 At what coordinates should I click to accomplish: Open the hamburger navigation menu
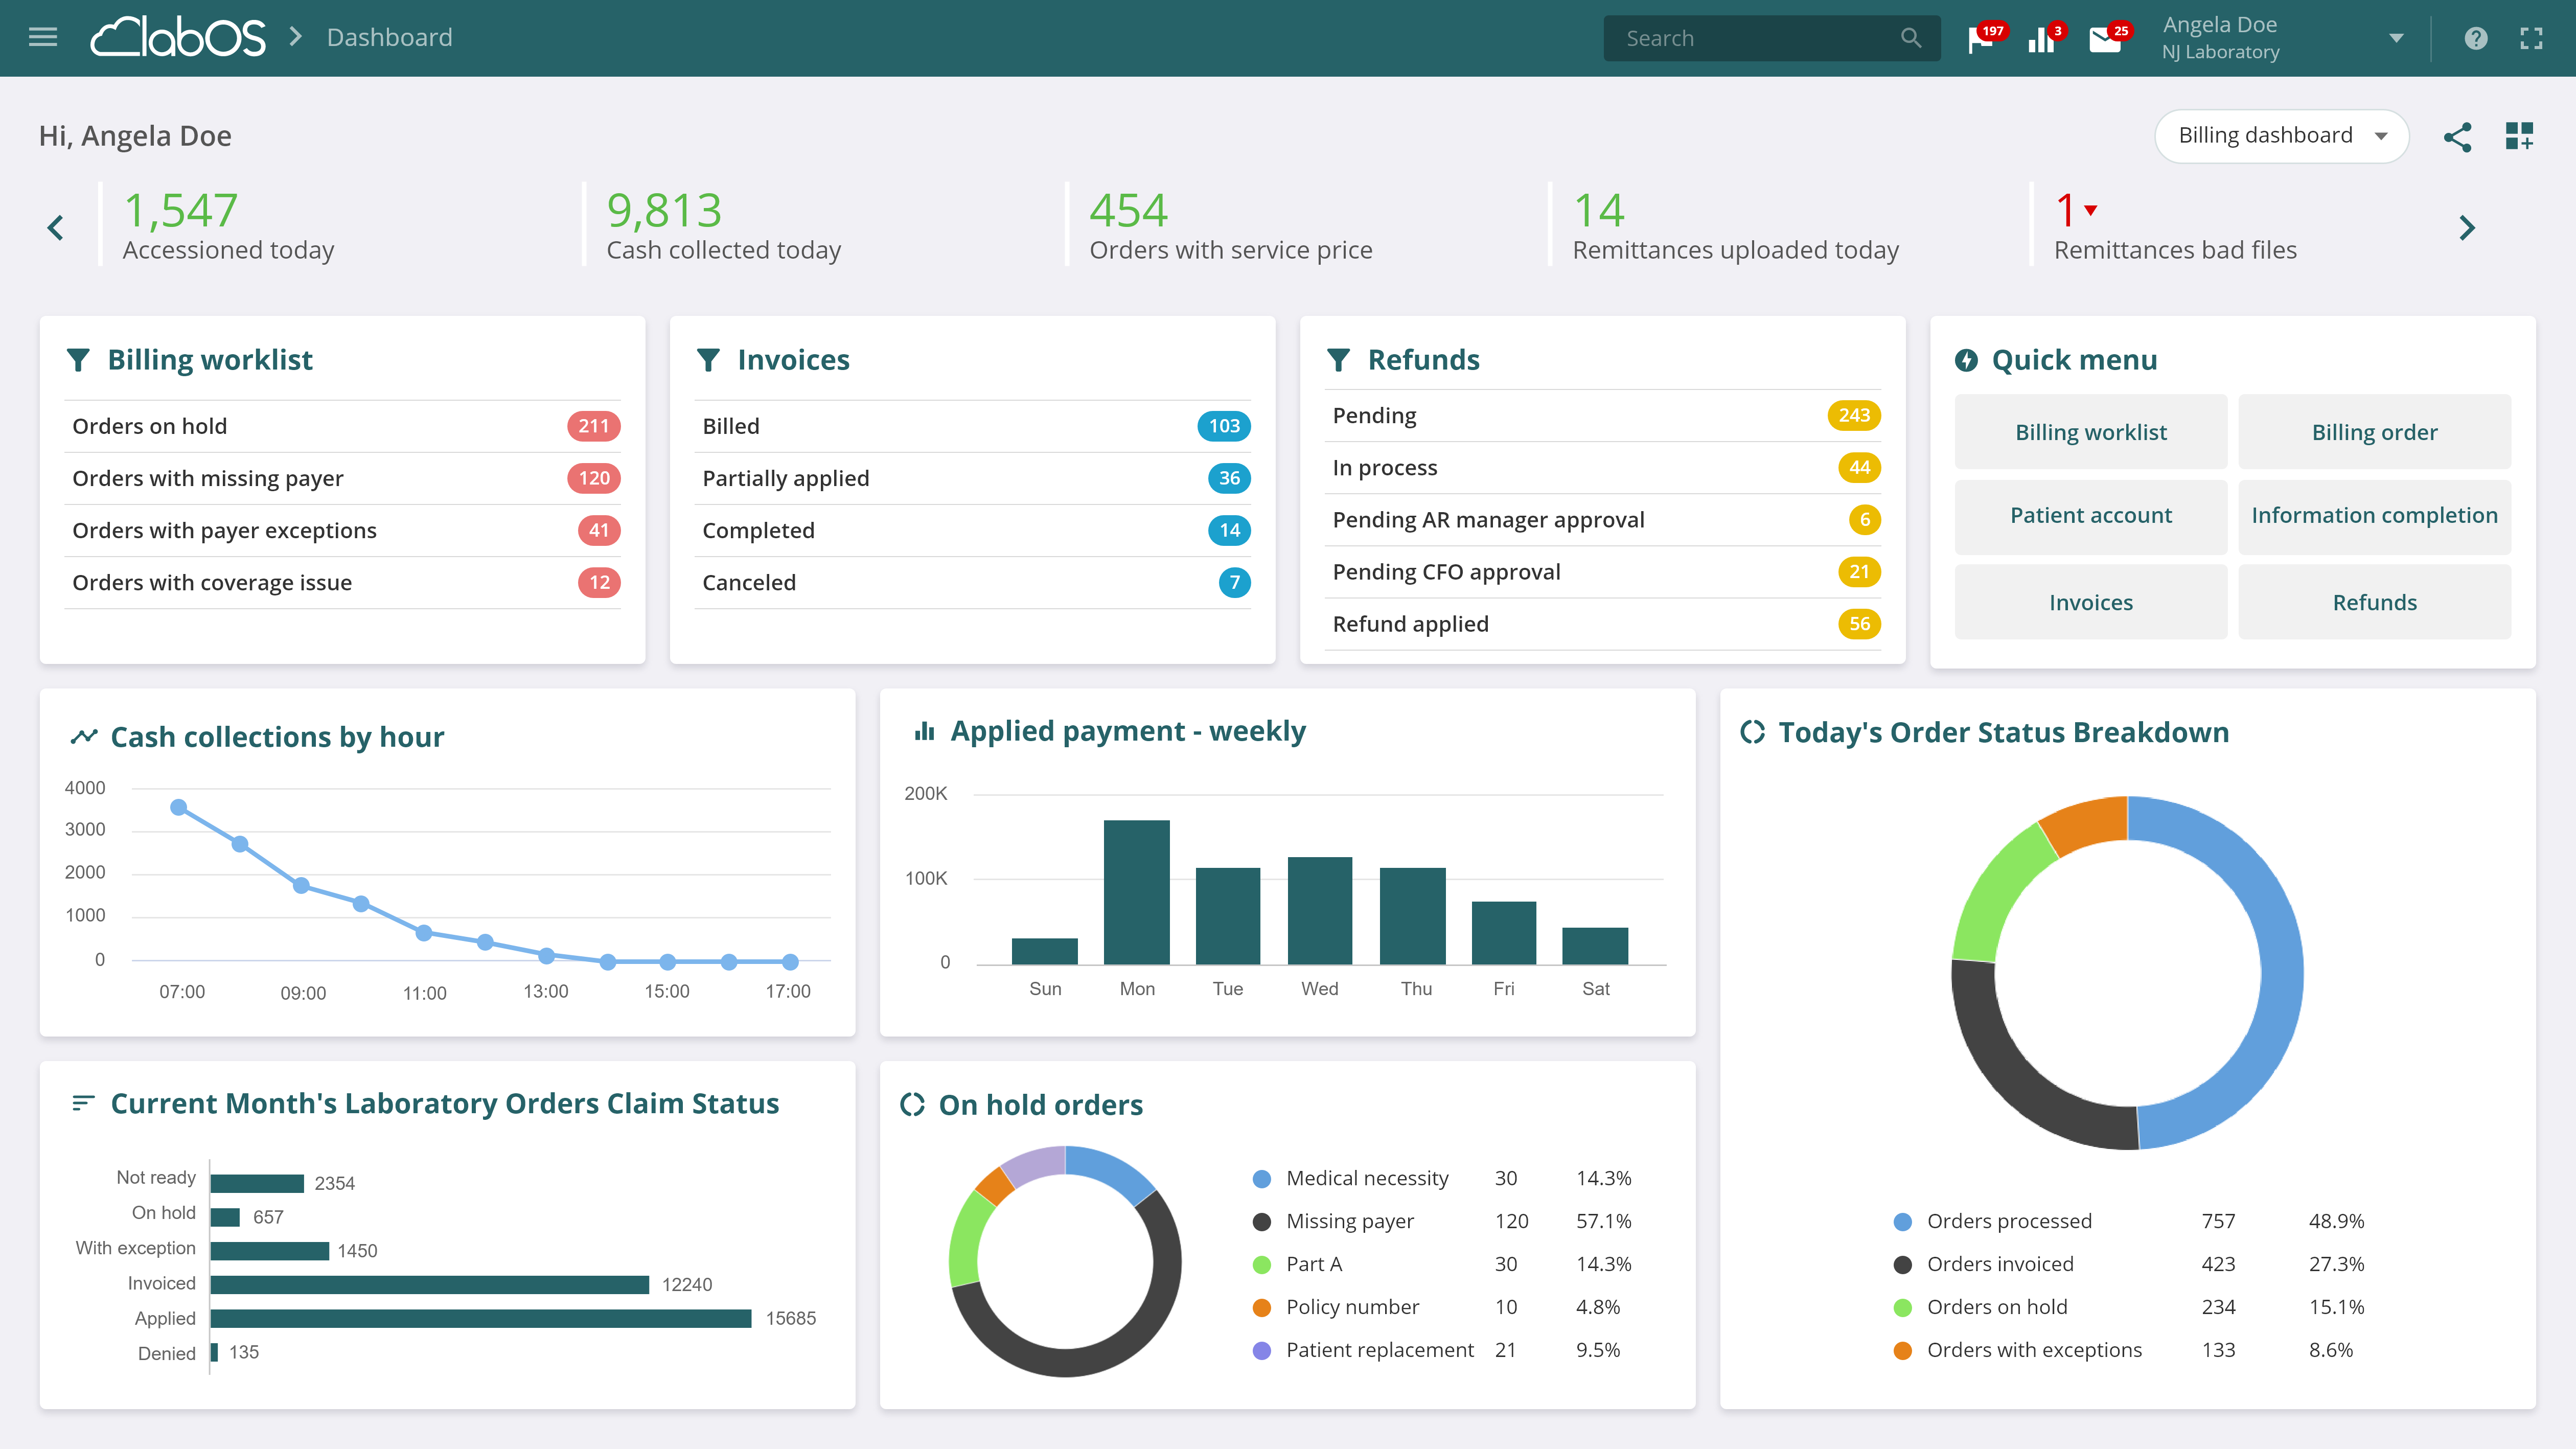[x=43, y=38]
